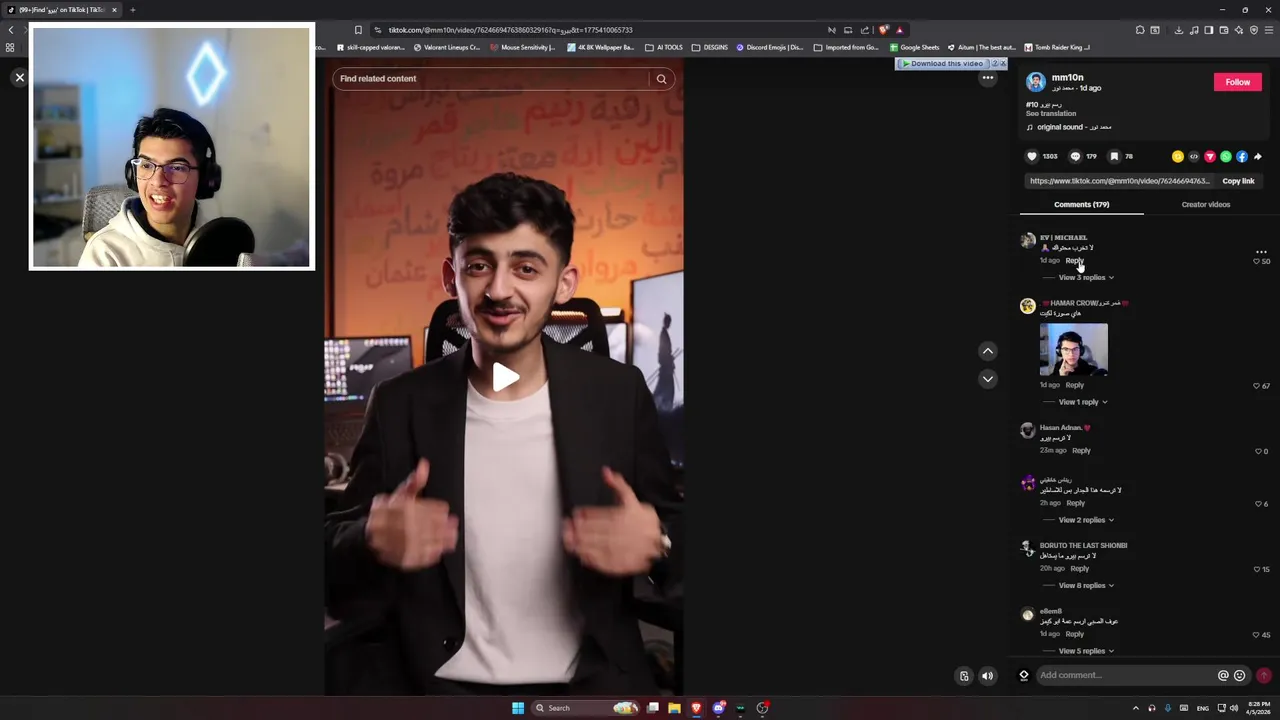This screenshot has height=720, width=1280.
Task: Like BORUTO THE LAST SHIONBI comment heart showing 15
Action: coord(1257,569)
